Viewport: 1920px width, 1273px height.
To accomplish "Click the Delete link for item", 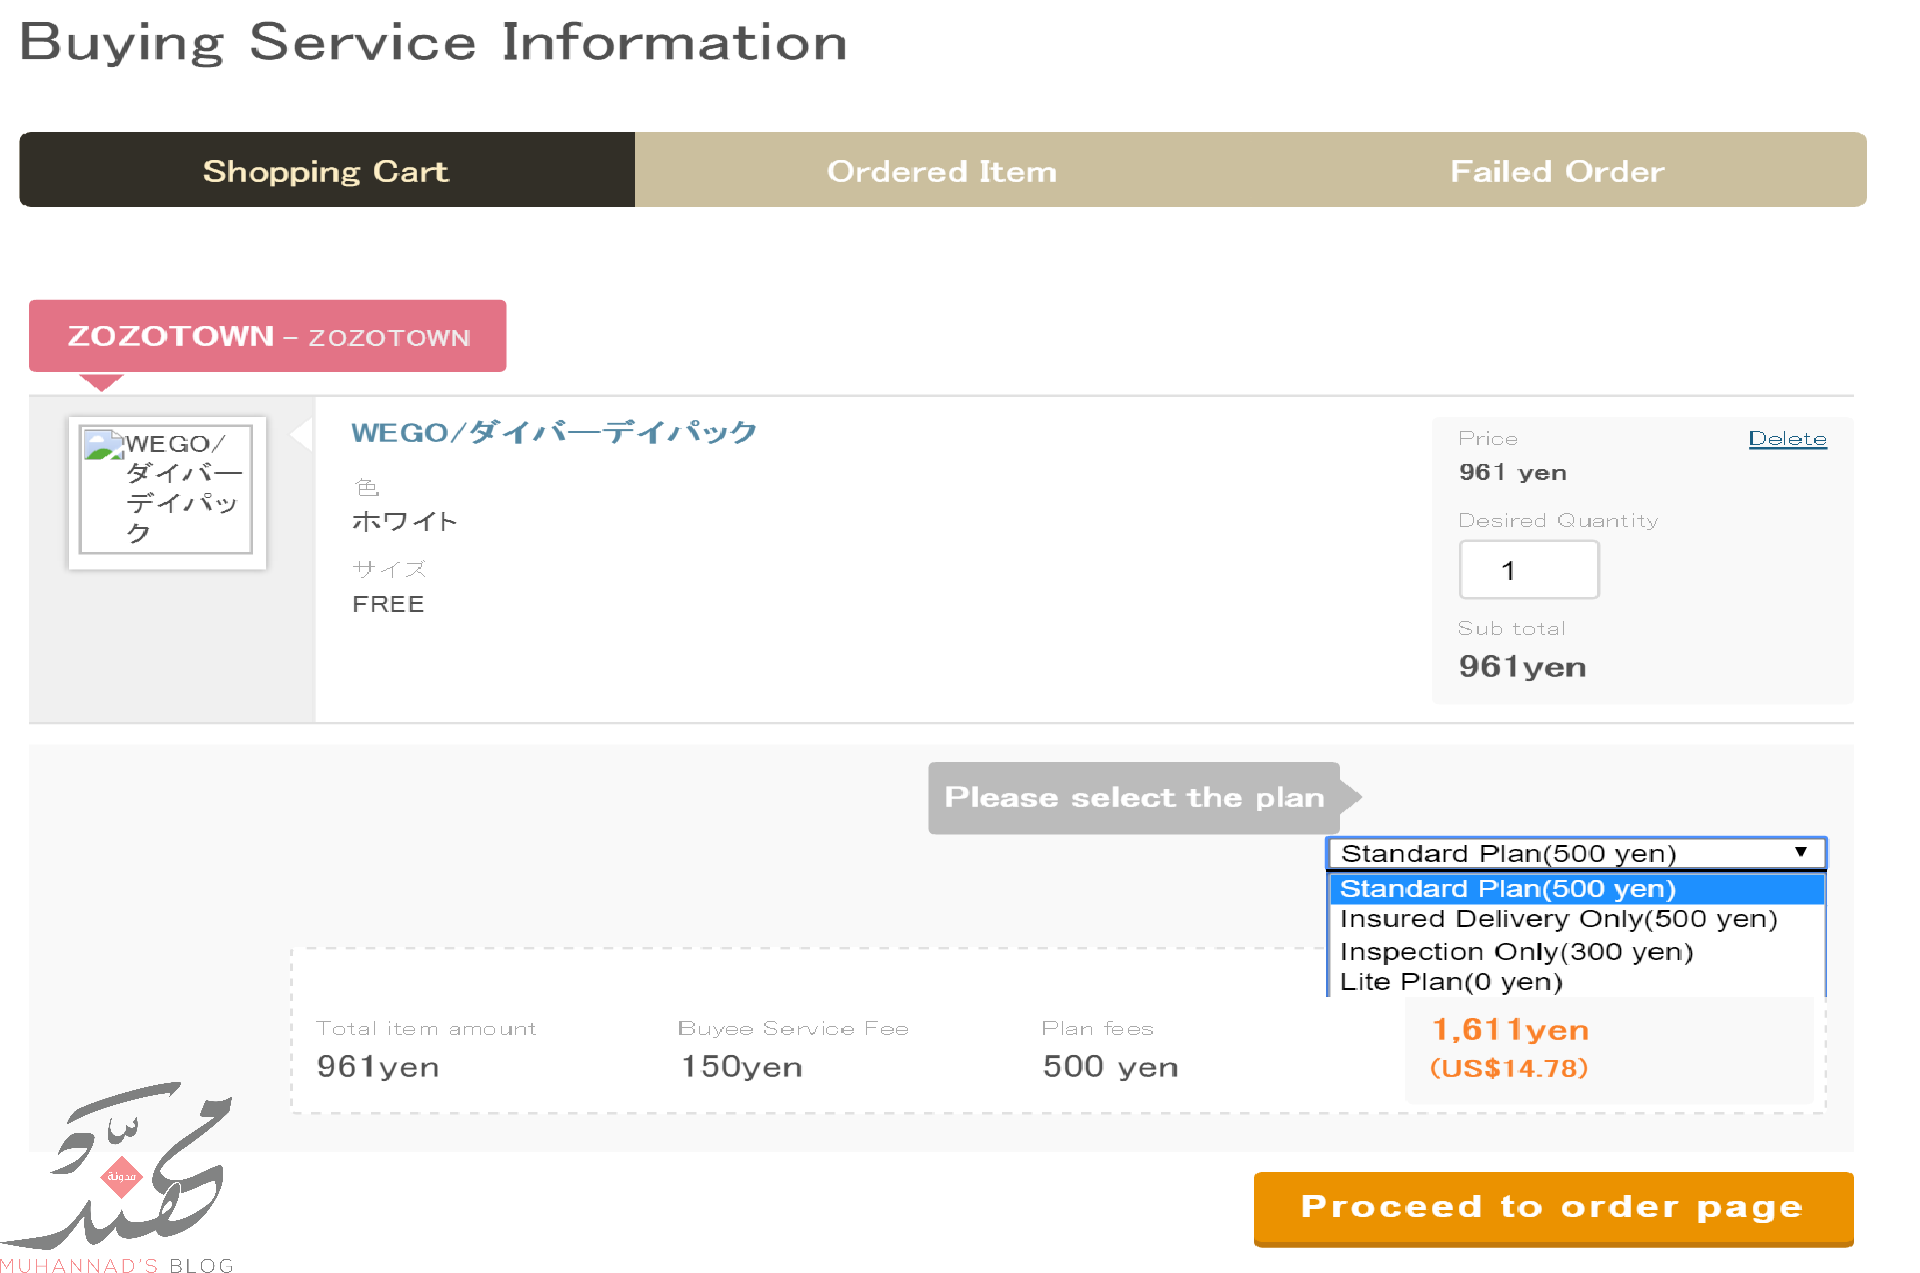I will pos(1787,438).
